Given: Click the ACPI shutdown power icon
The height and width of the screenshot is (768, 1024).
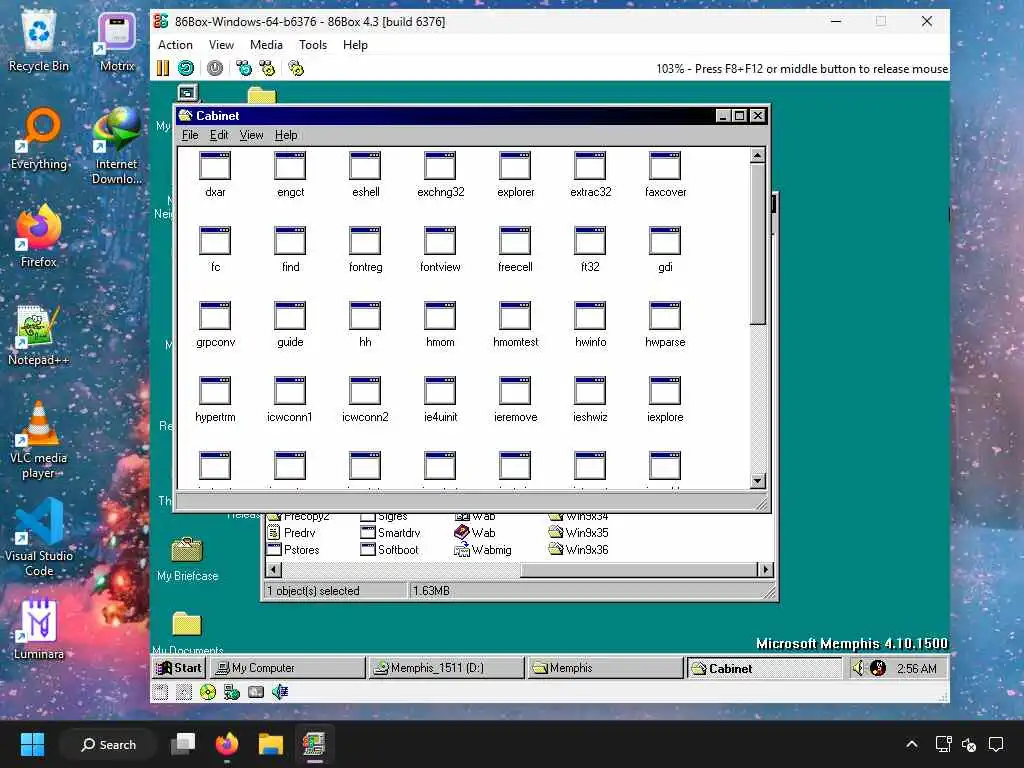Looking at the screenshot, I should pyautogui.click(x=215, y=68).
